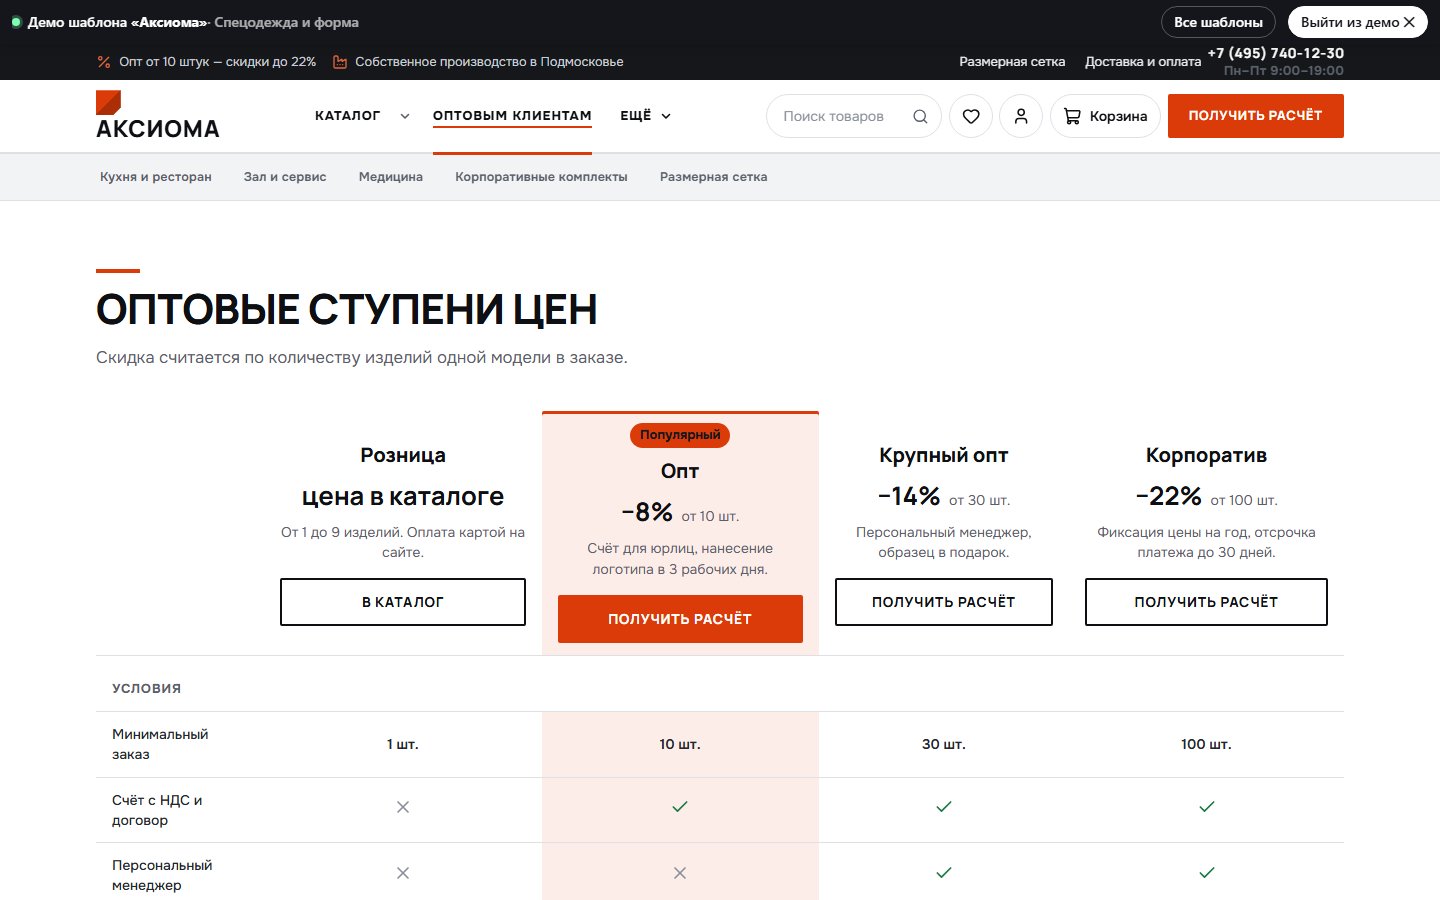Viewport: 1440px width, 900px height.
Task: Expand the Каталог dropdown chevron
Action: (x=405, y=116)
